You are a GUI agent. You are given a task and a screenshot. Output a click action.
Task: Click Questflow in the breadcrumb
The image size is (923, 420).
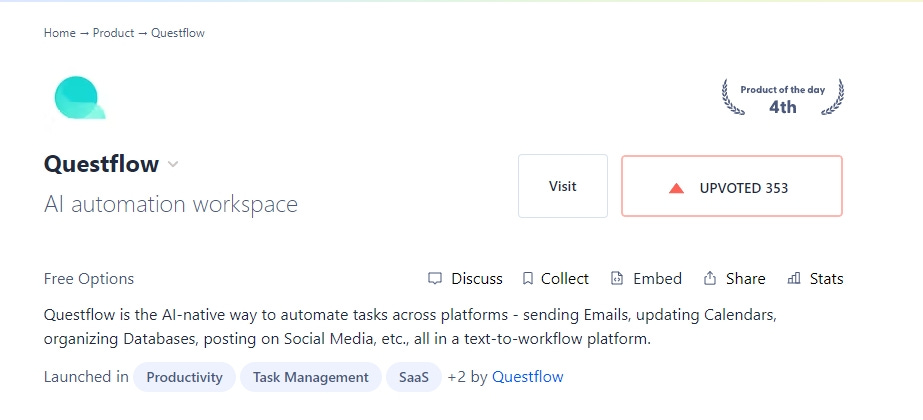point(178,33)
